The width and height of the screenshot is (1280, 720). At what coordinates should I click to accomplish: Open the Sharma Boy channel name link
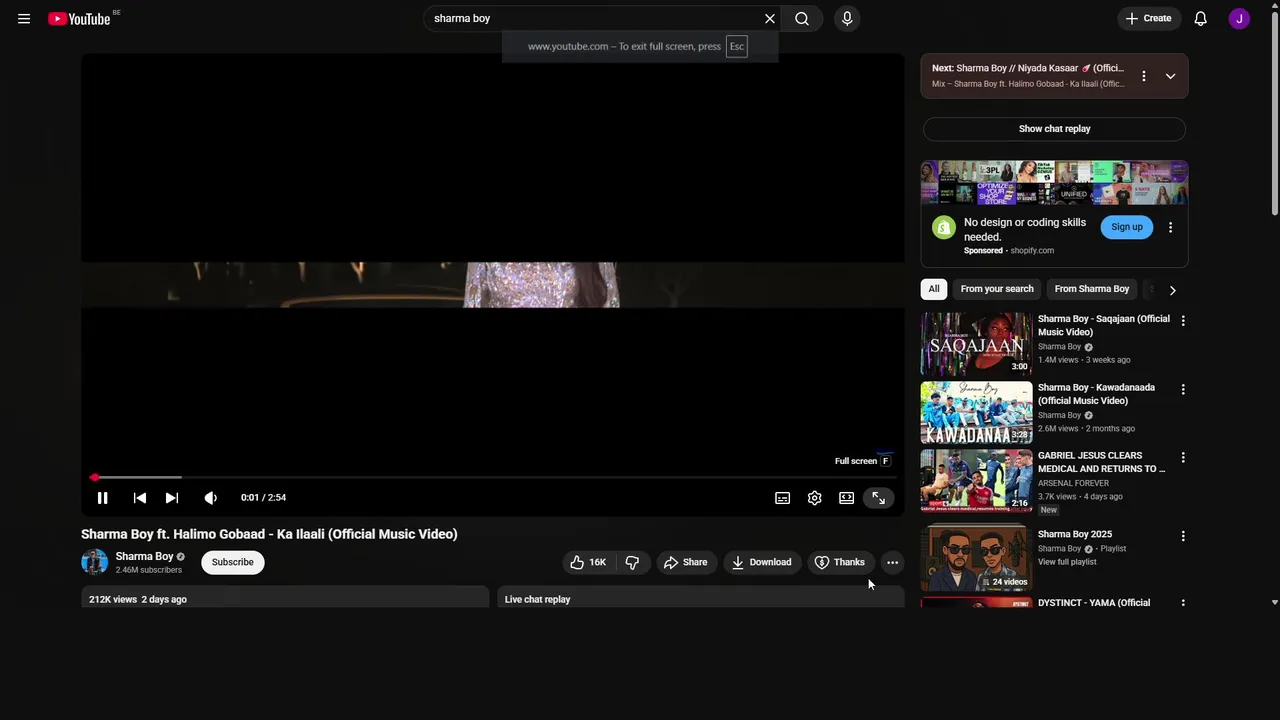click(x=144, y=557)
